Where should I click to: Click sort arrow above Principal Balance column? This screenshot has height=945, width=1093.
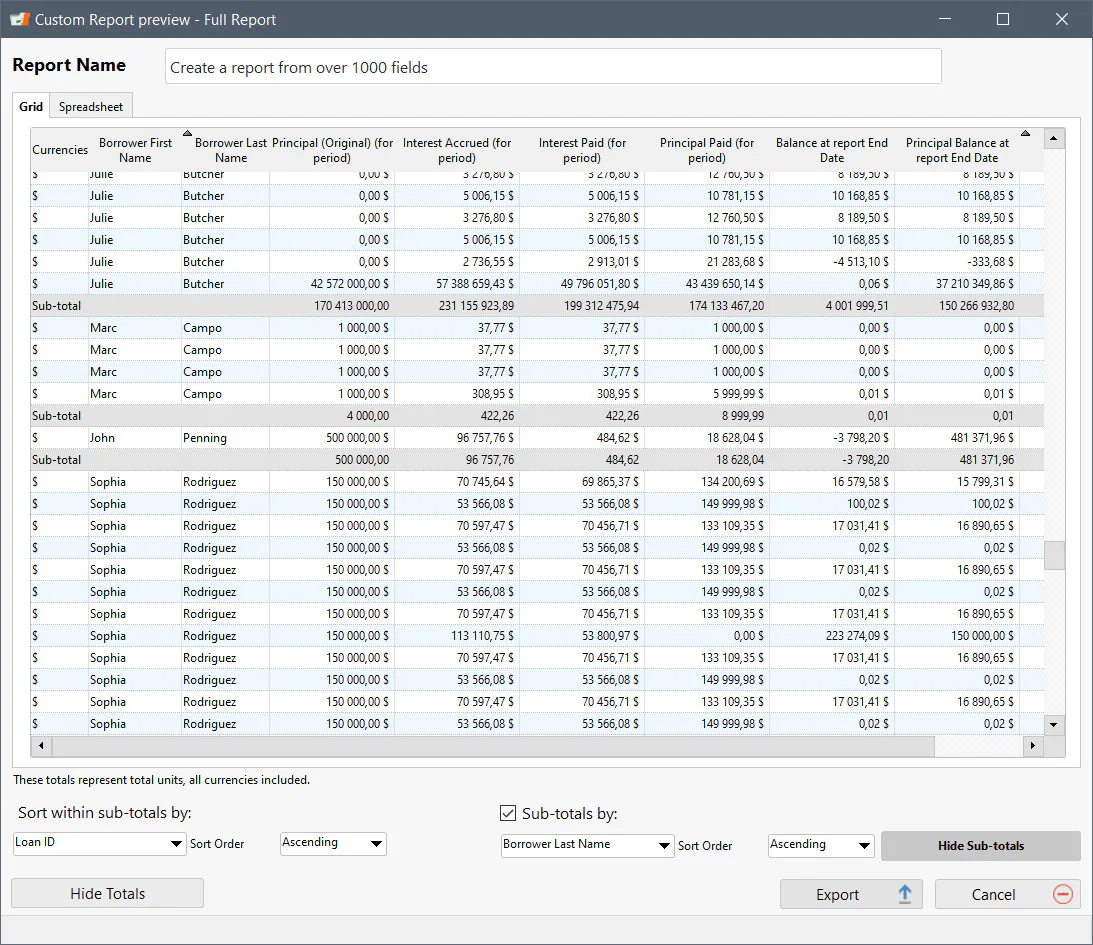pos(1025,133)
